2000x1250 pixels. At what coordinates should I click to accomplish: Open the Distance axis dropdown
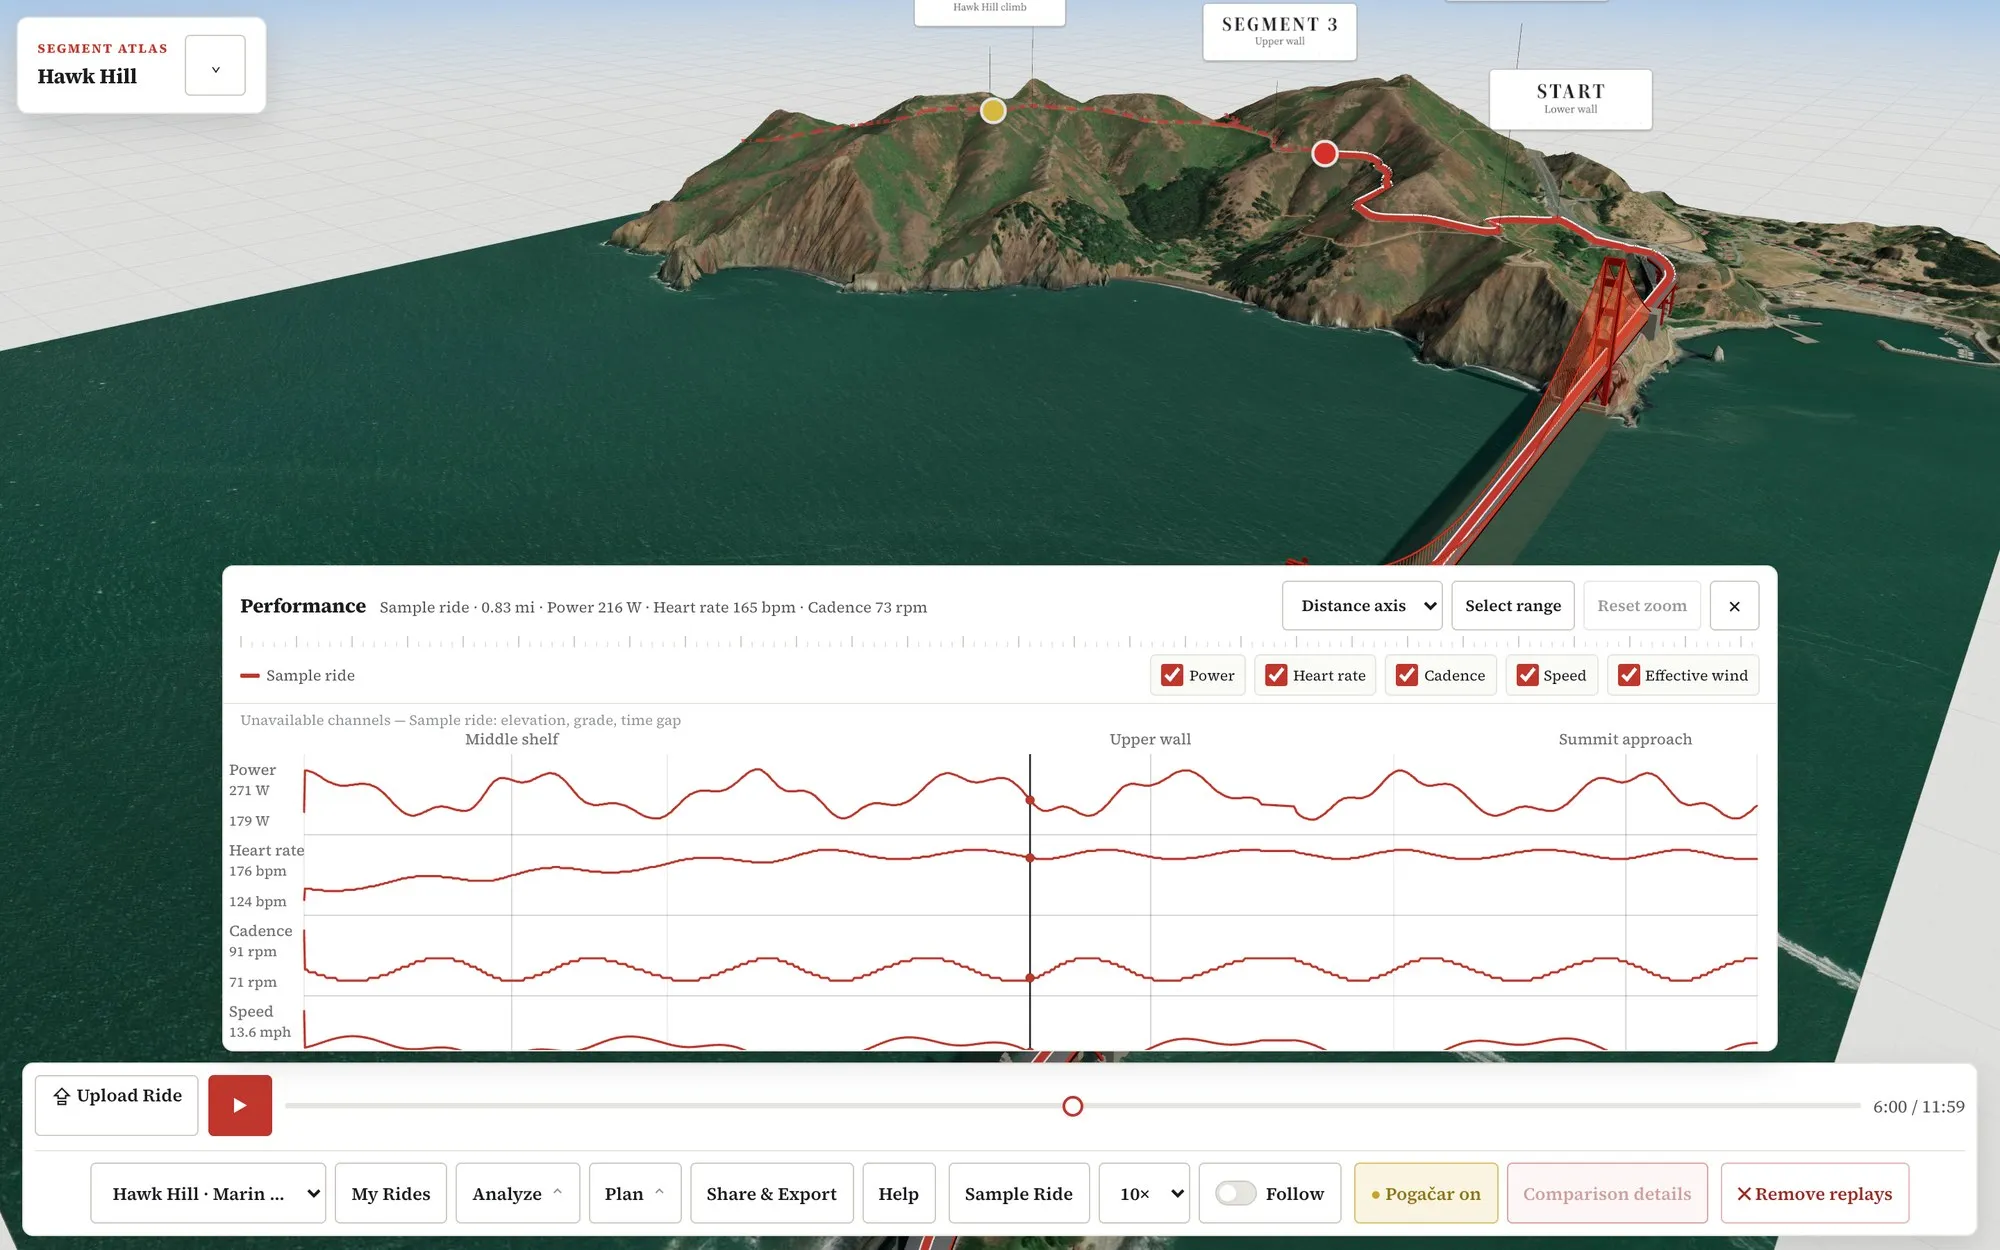click(1362, 606)
